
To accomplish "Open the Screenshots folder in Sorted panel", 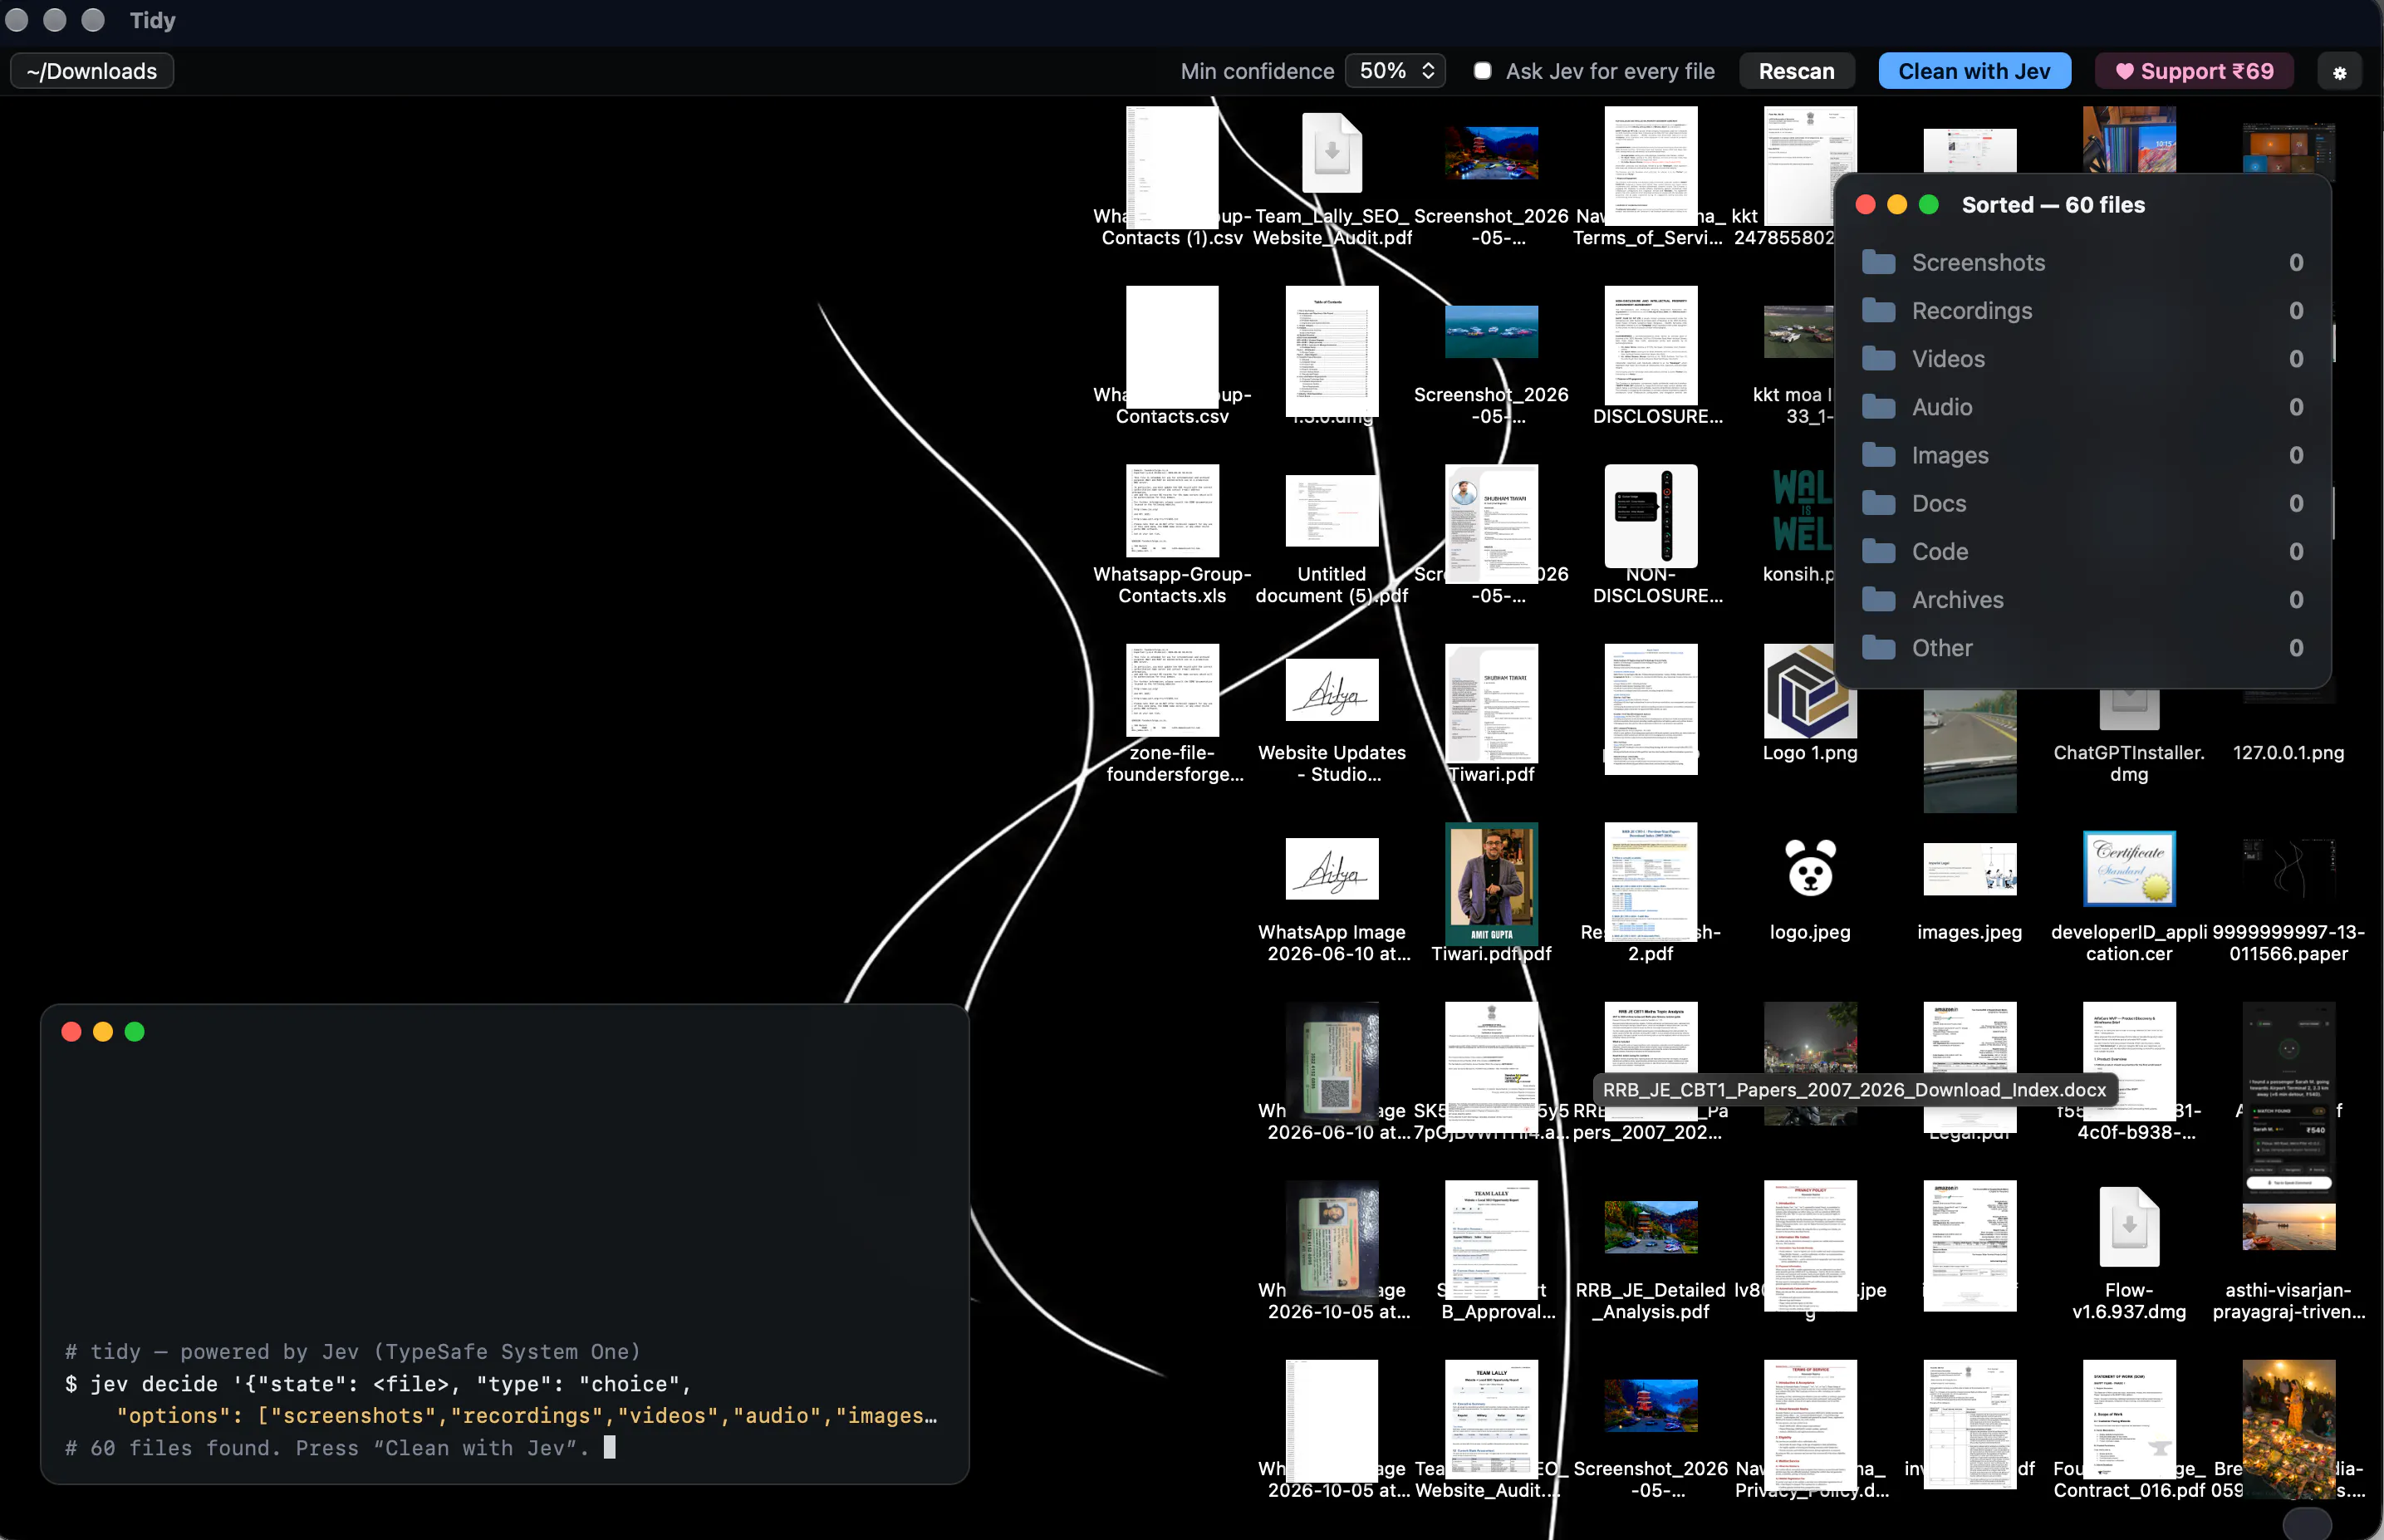I will click(2083, 262).
